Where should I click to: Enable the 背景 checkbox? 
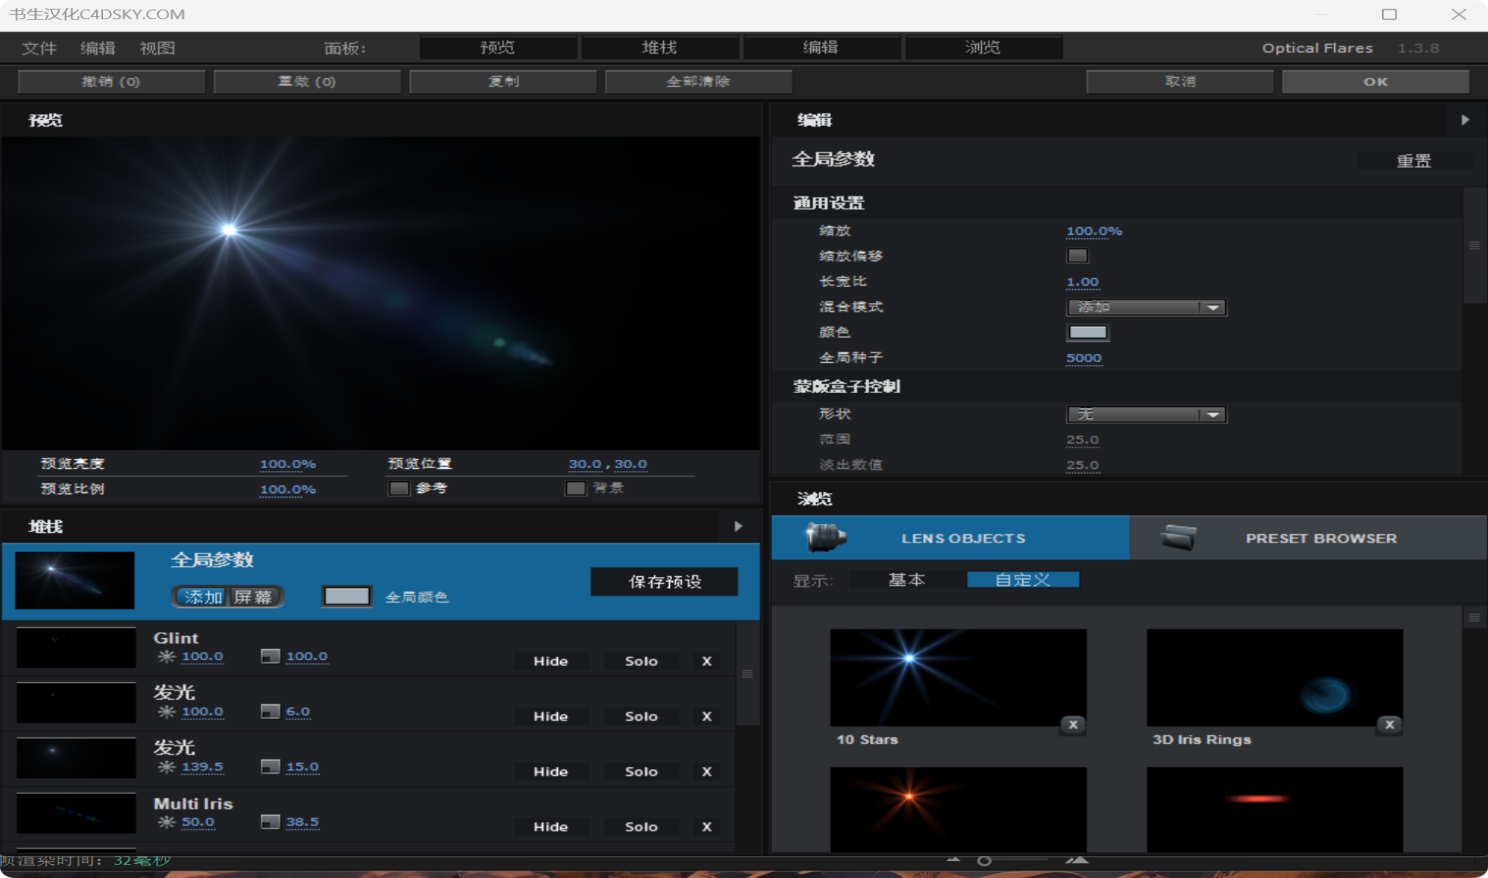[575, 489]
